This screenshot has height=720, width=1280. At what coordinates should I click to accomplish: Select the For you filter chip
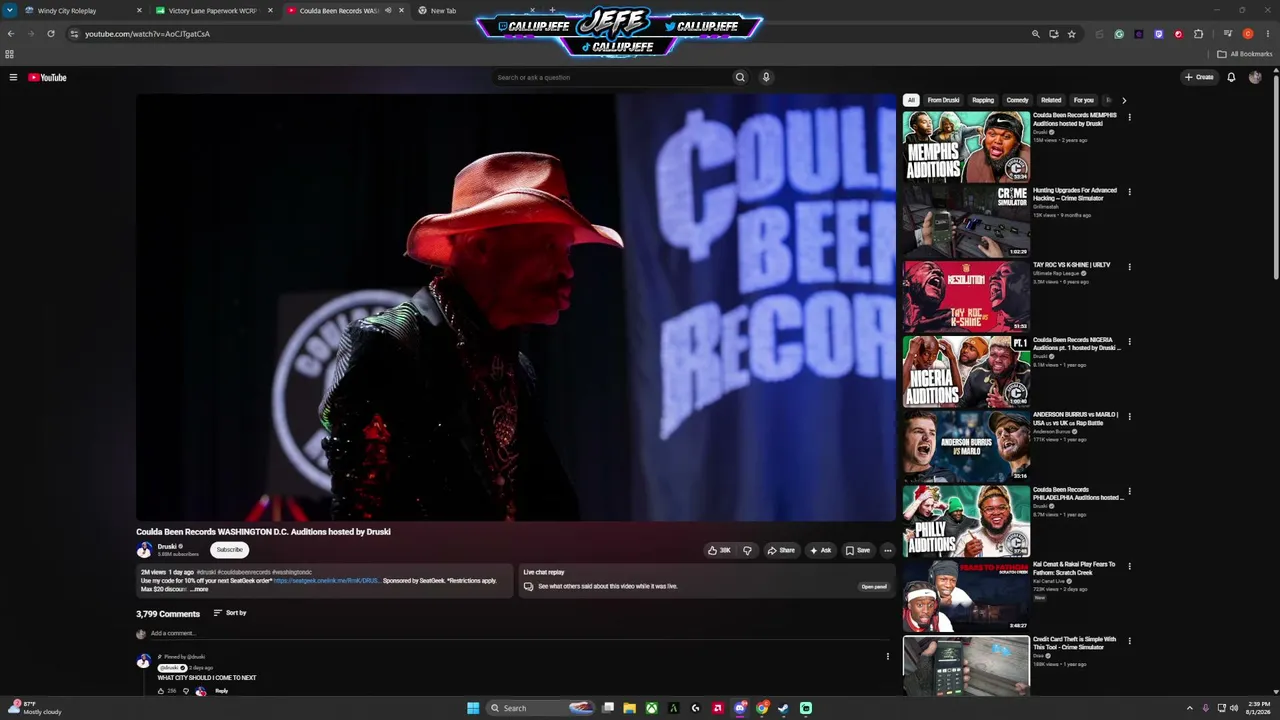click(x=1083, y=100)
